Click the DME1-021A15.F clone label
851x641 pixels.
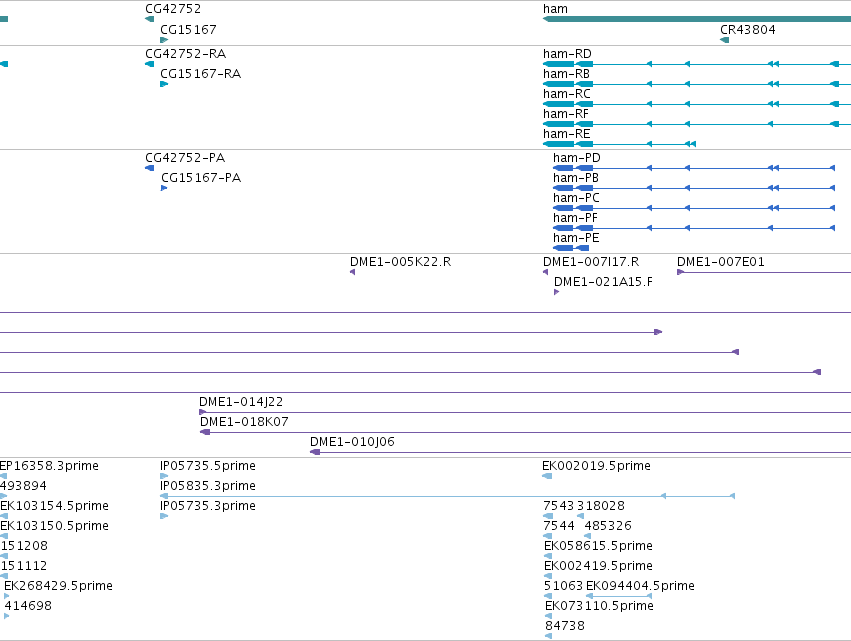point(603,282)
